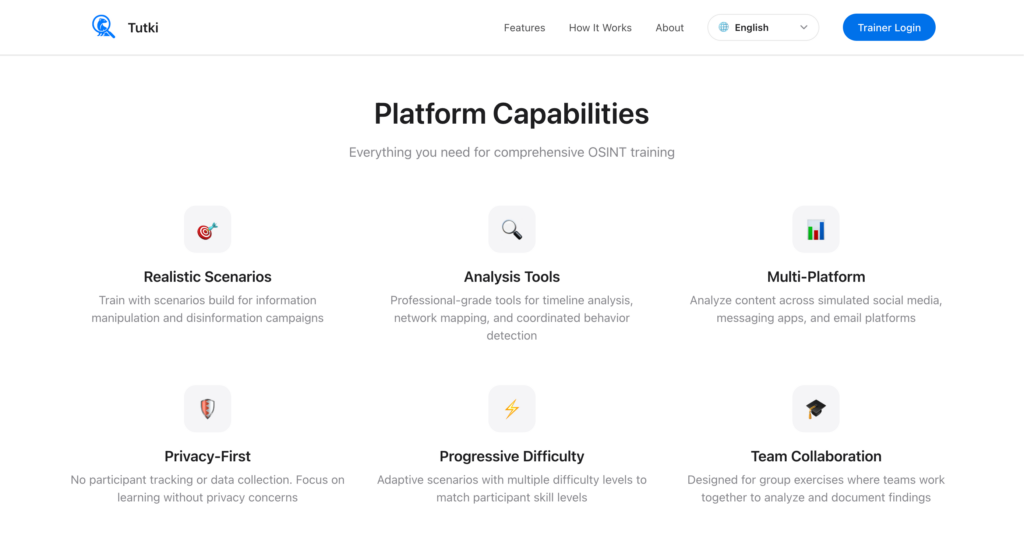This screenshot has width=1024, height=557.
Task: Click the Tutki magnifier logo icon
Action: (x=103, y=27)
